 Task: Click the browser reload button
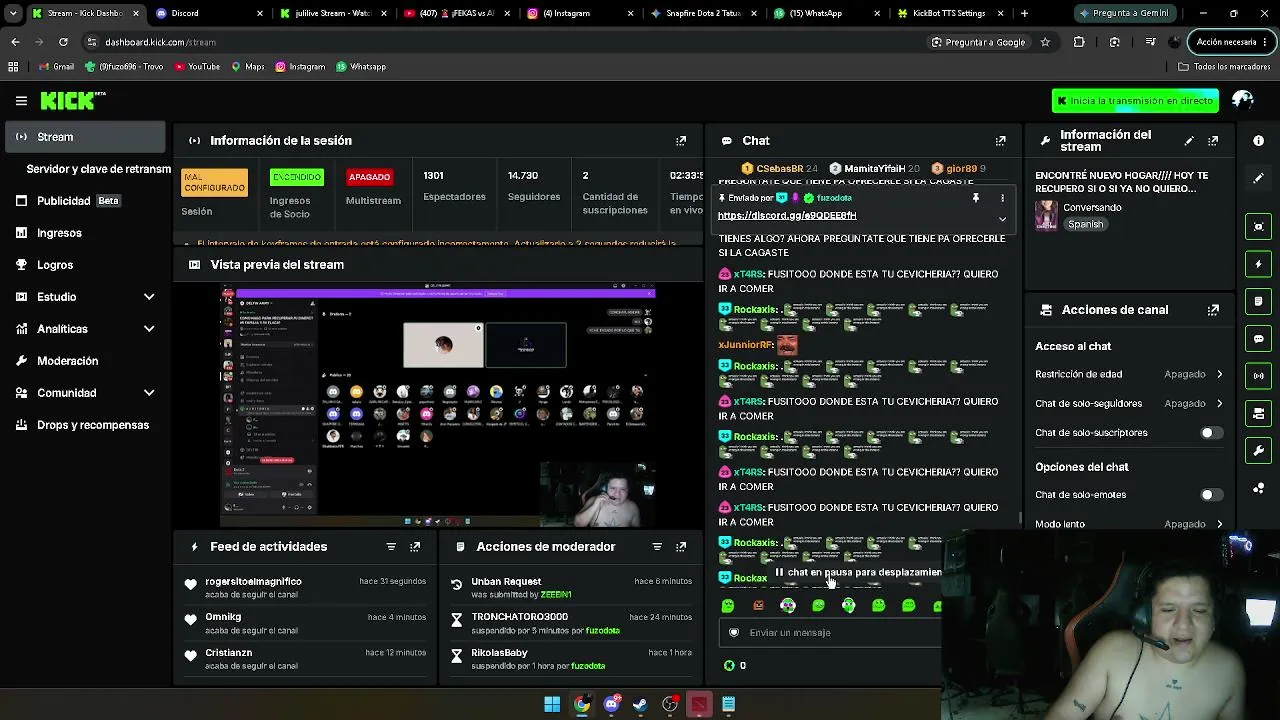click(63, 42)
